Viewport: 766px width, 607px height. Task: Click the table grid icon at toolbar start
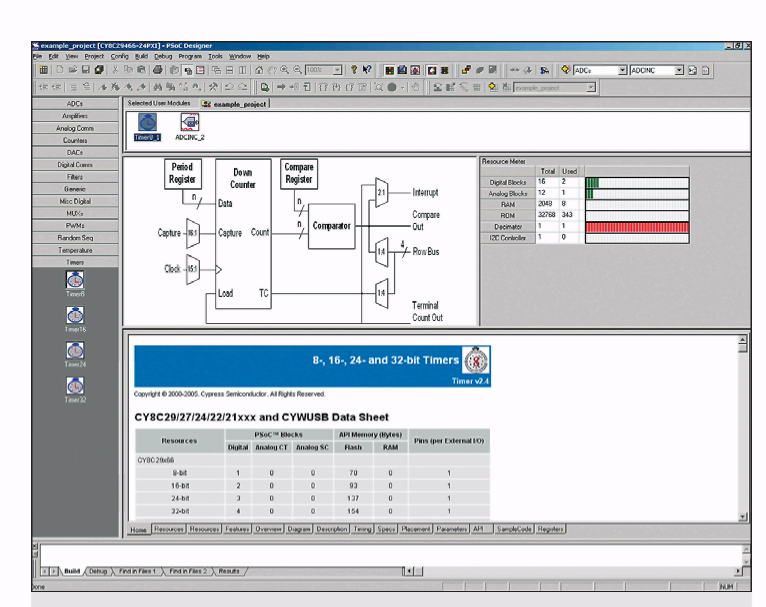tap(43, 70)
